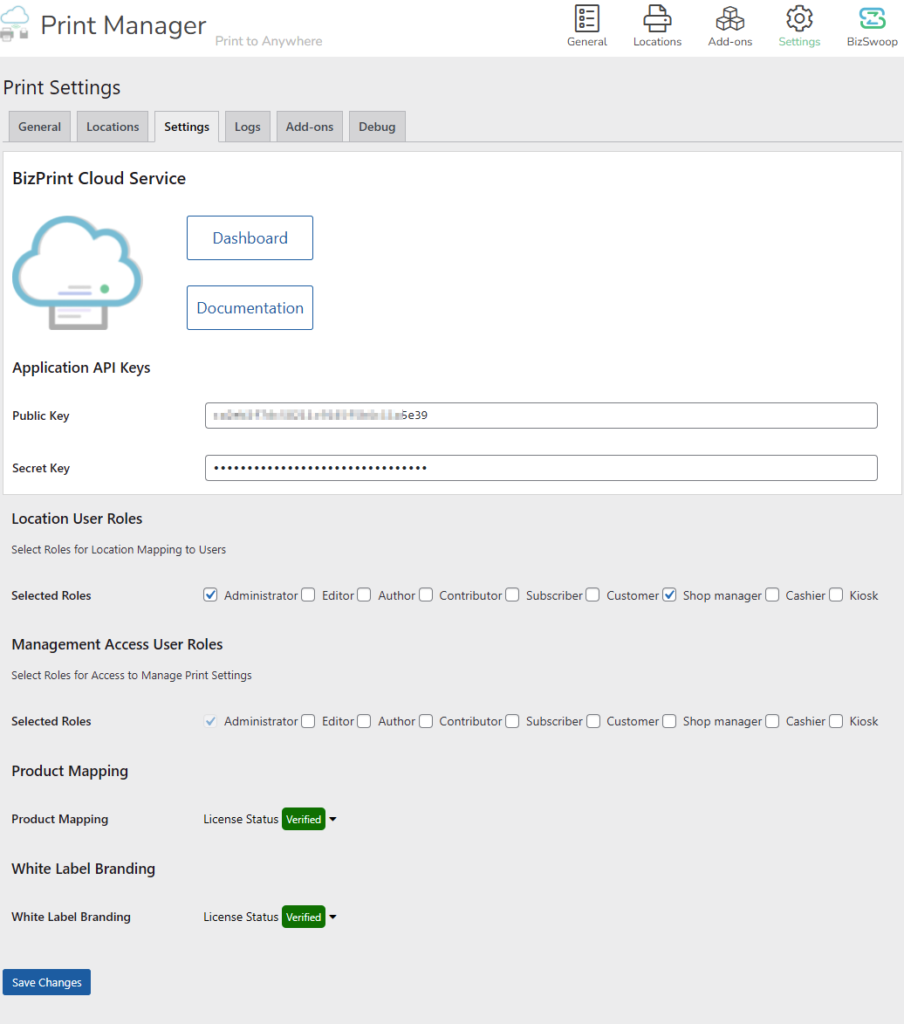Viewport: 904px width, 1024px height.
Task: Click the Print Settings page heading
Action: coord(62,88)
